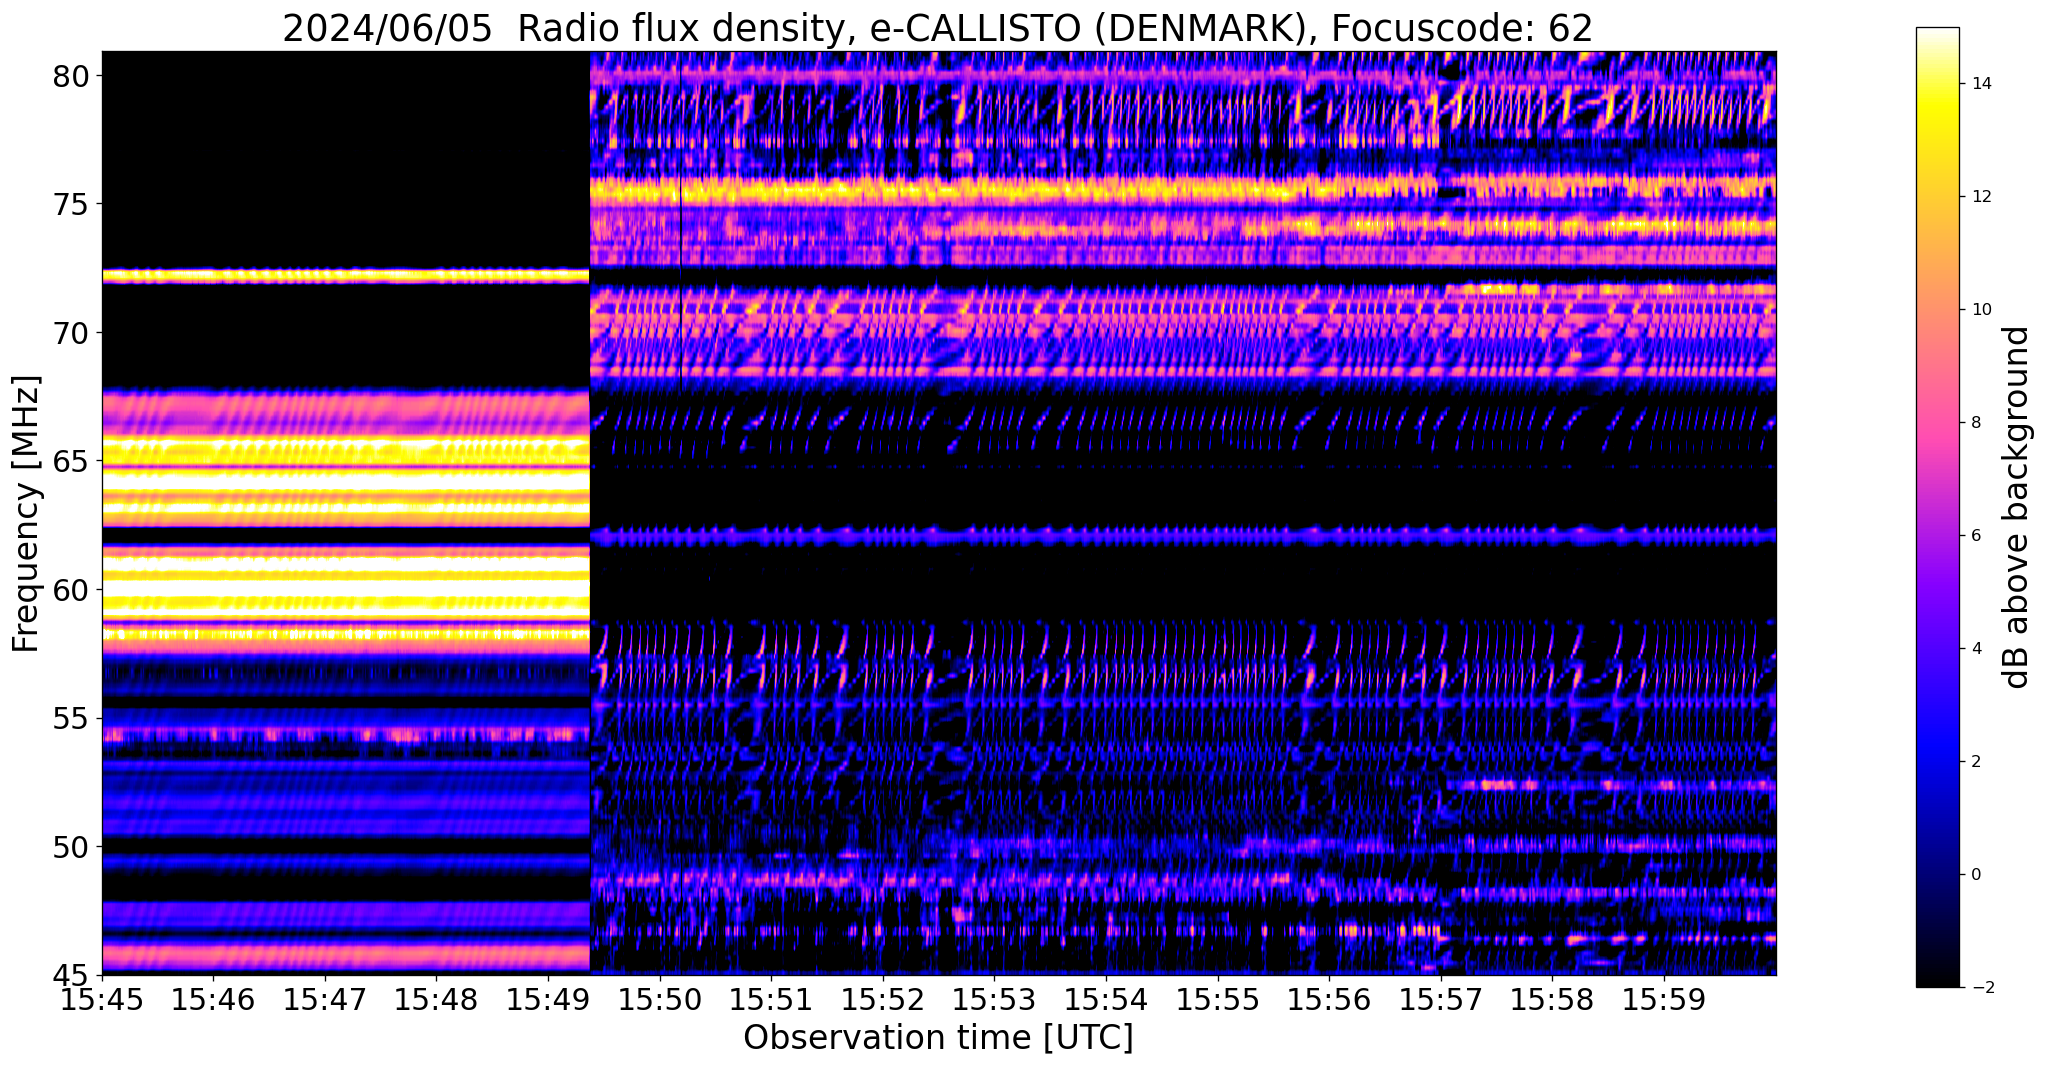Click the 15:54 time tick label
This screenshot has width=2047, height=1067.
coord(1106,1000)
